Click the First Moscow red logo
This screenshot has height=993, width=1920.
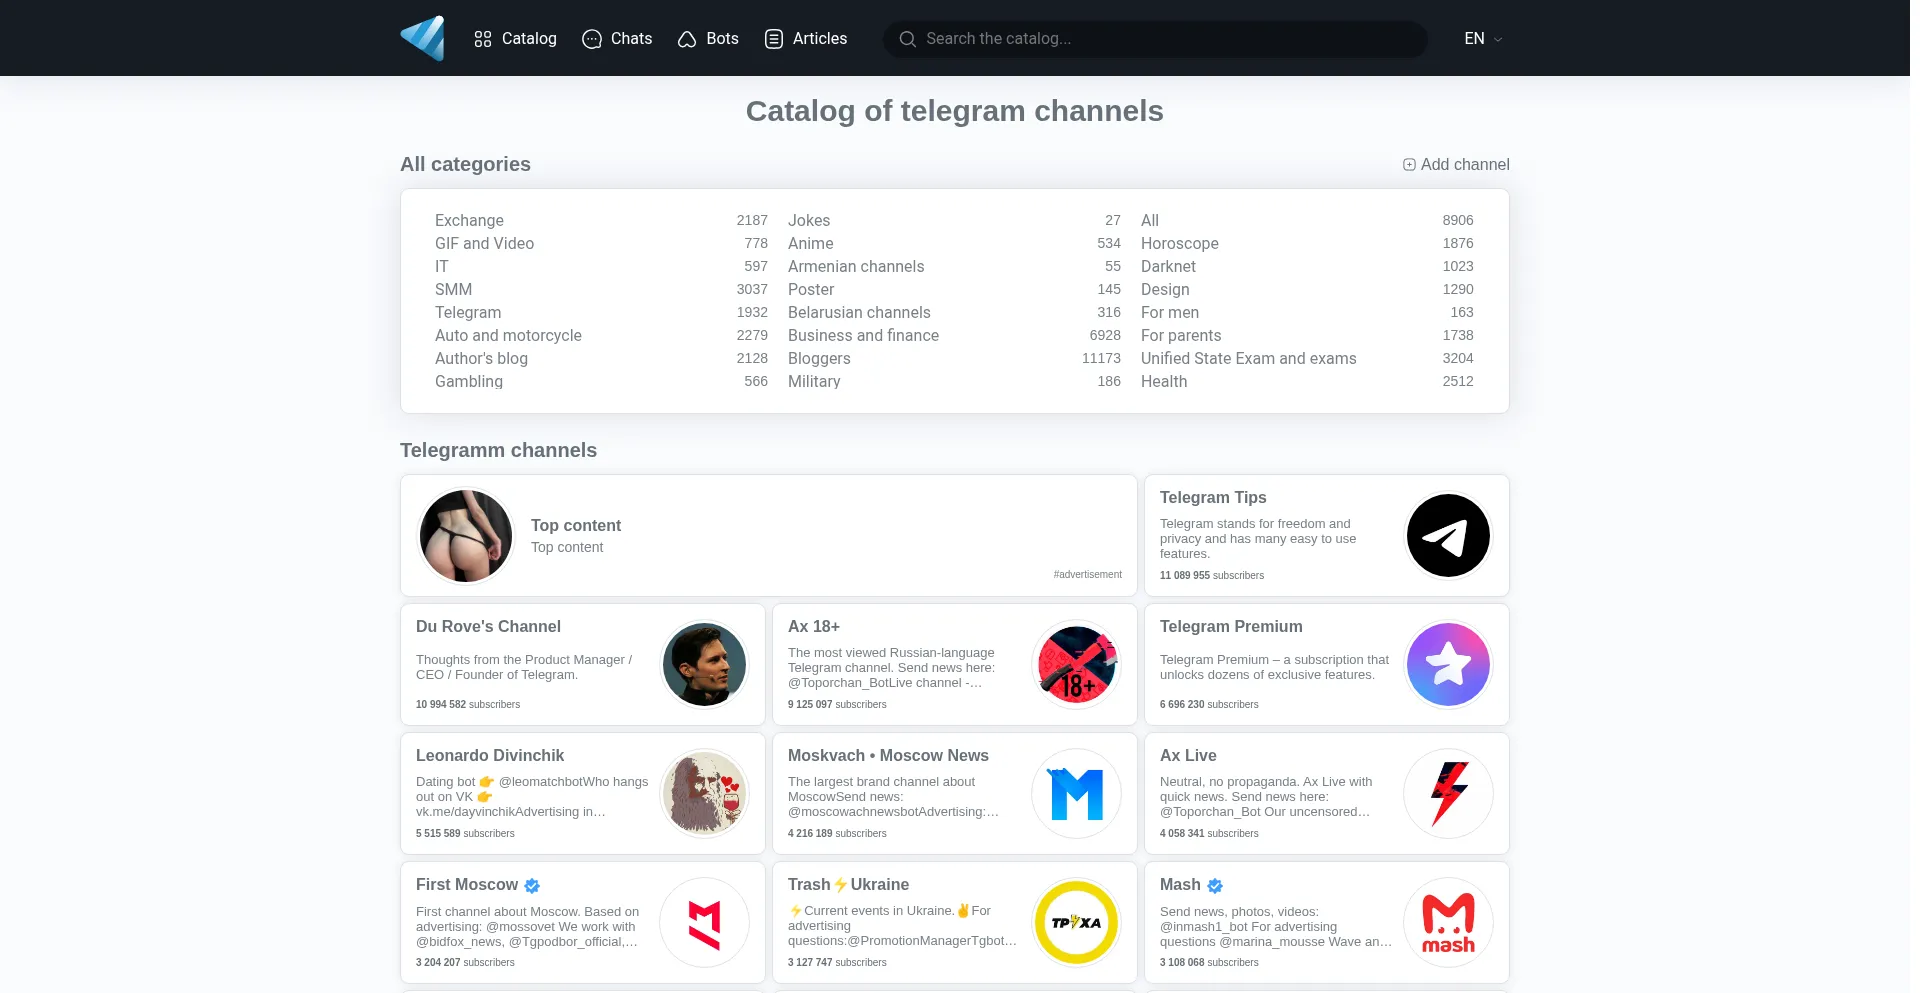pos(704,923)
